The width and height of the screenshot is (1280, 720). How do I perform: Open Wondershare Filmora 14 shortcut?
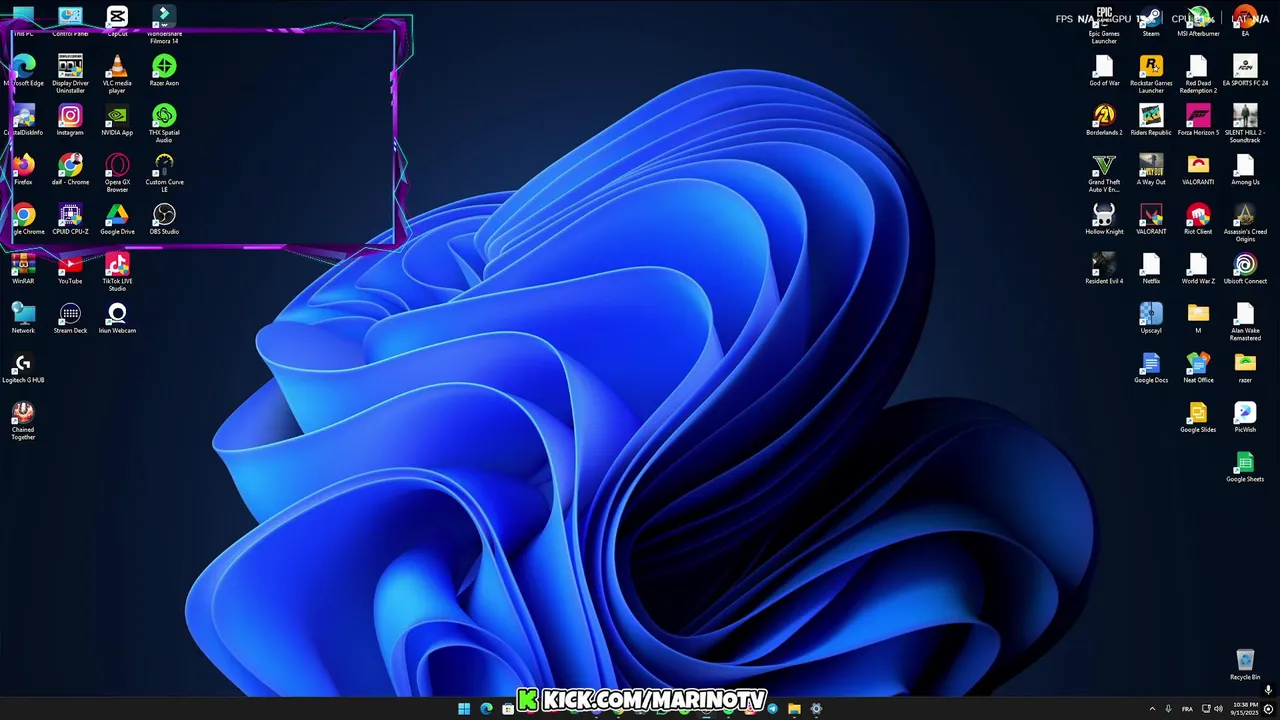click(x=164, y=25)
